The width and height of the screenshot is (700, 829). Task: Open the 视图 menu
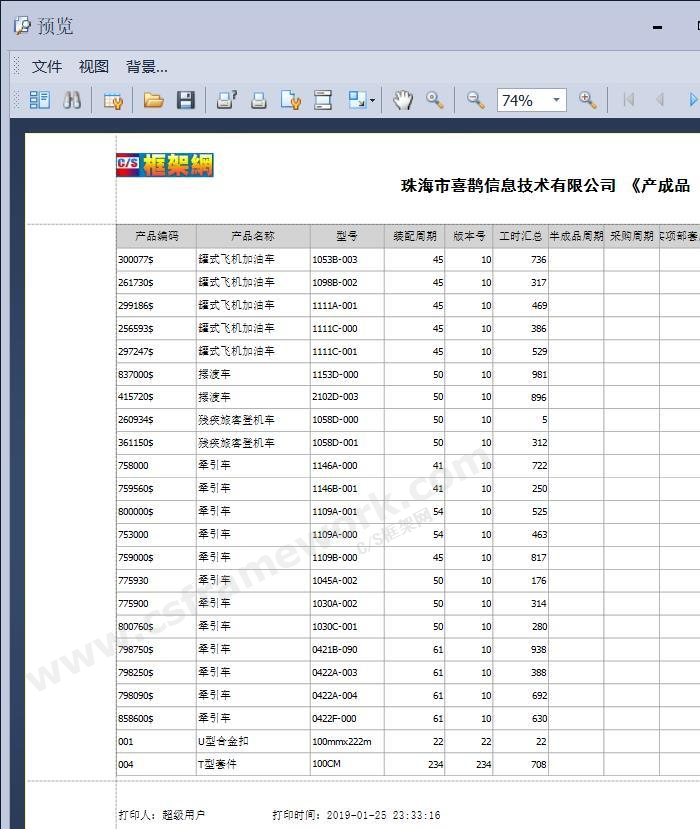[94, 67]
